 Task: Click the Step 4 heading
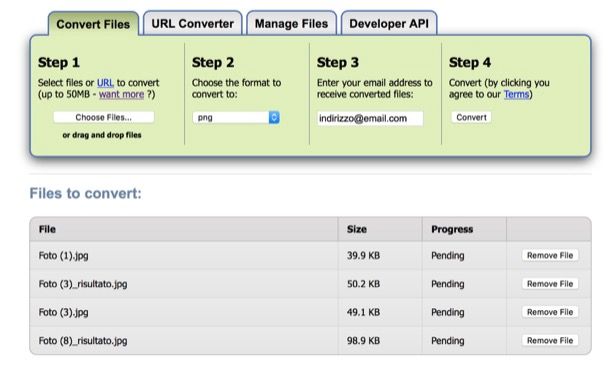(x=470, y=62)
